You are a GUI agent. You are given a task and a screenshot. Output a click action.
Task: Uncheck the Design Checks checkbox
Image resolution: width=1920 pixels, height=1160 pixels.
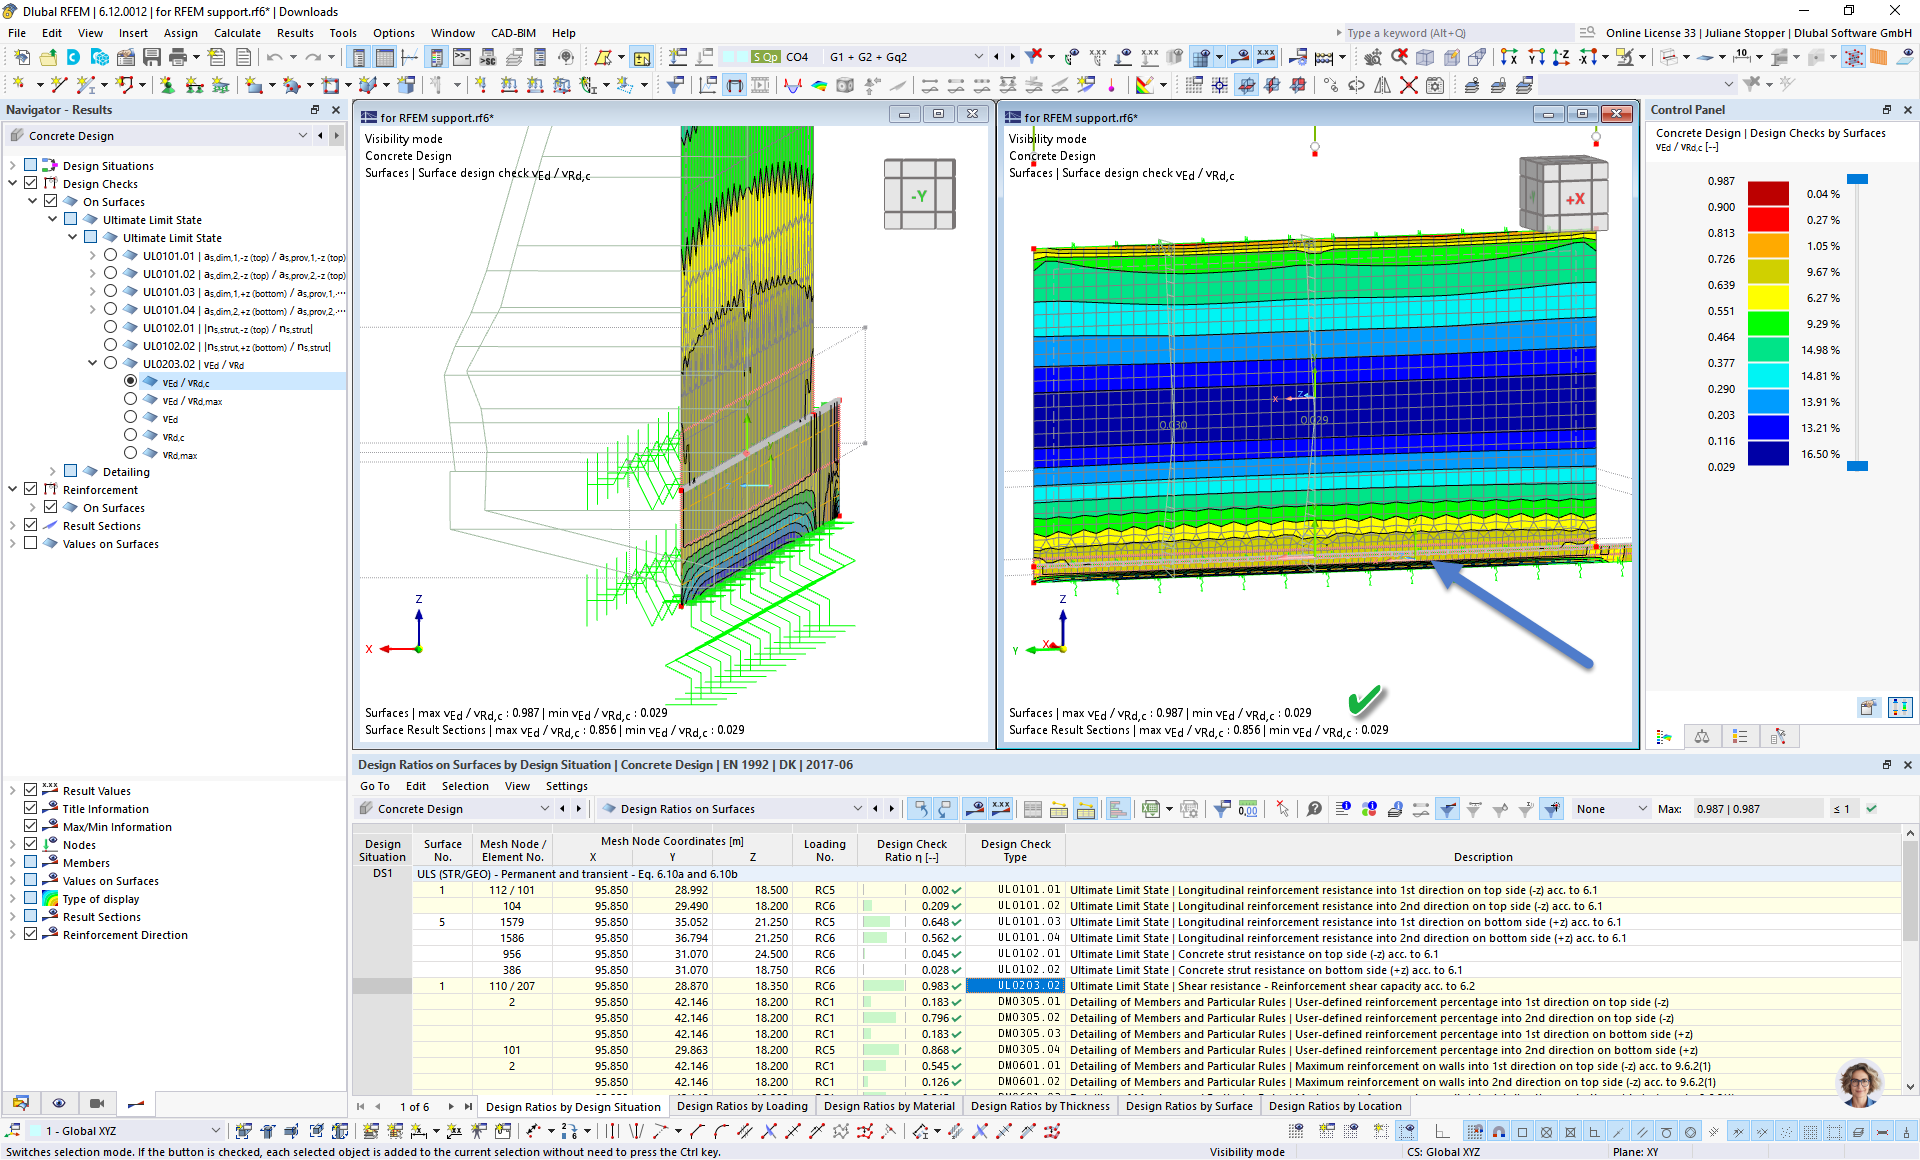pos(31,184)
